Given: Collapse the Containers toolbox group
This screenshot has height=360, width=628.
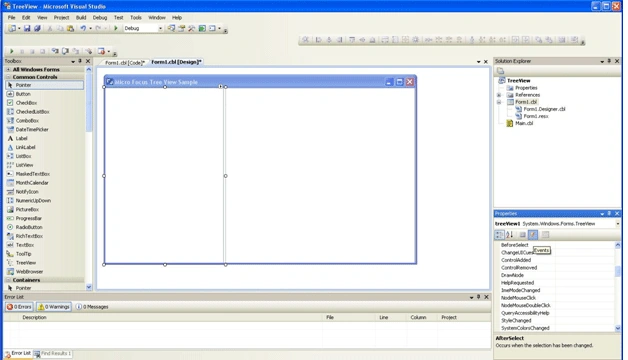Looking at the screenshot, I should click(x=8, y=280).
